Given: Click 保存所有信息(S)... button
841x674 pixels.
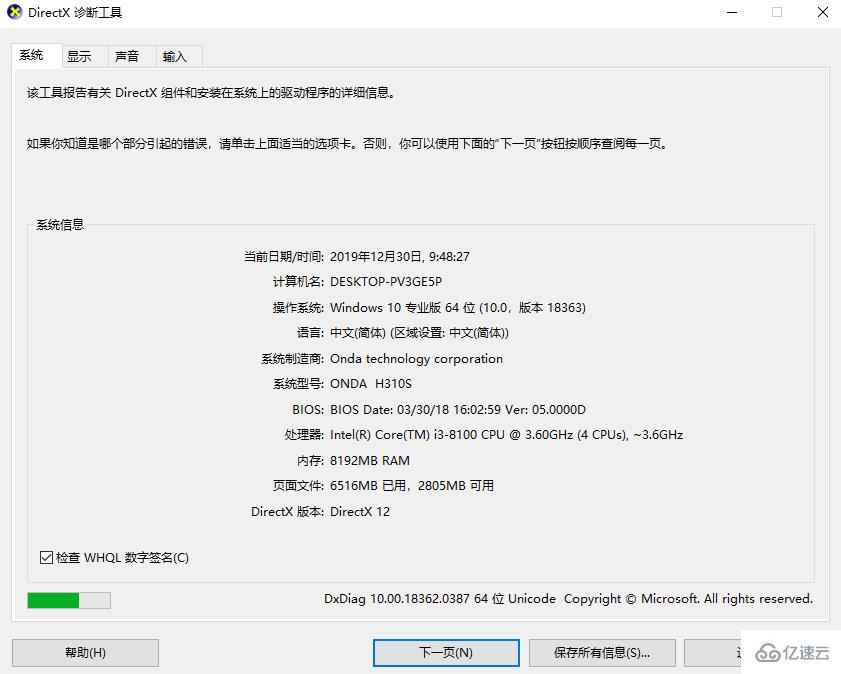Looking at the screenshot, I should click(602, 653).
